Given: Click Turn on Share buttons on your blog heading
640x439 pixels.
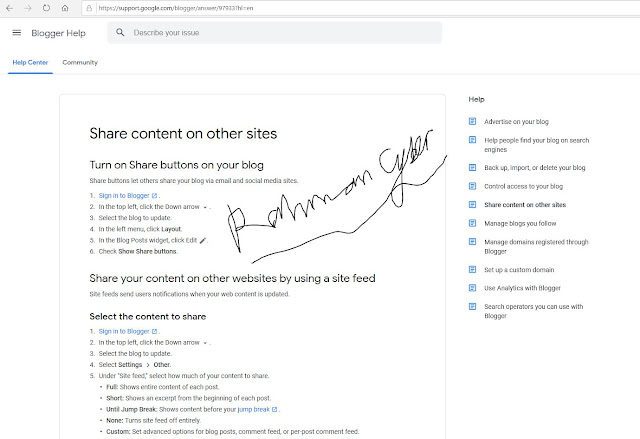Looking at the screenshot, I should [176, 165].
